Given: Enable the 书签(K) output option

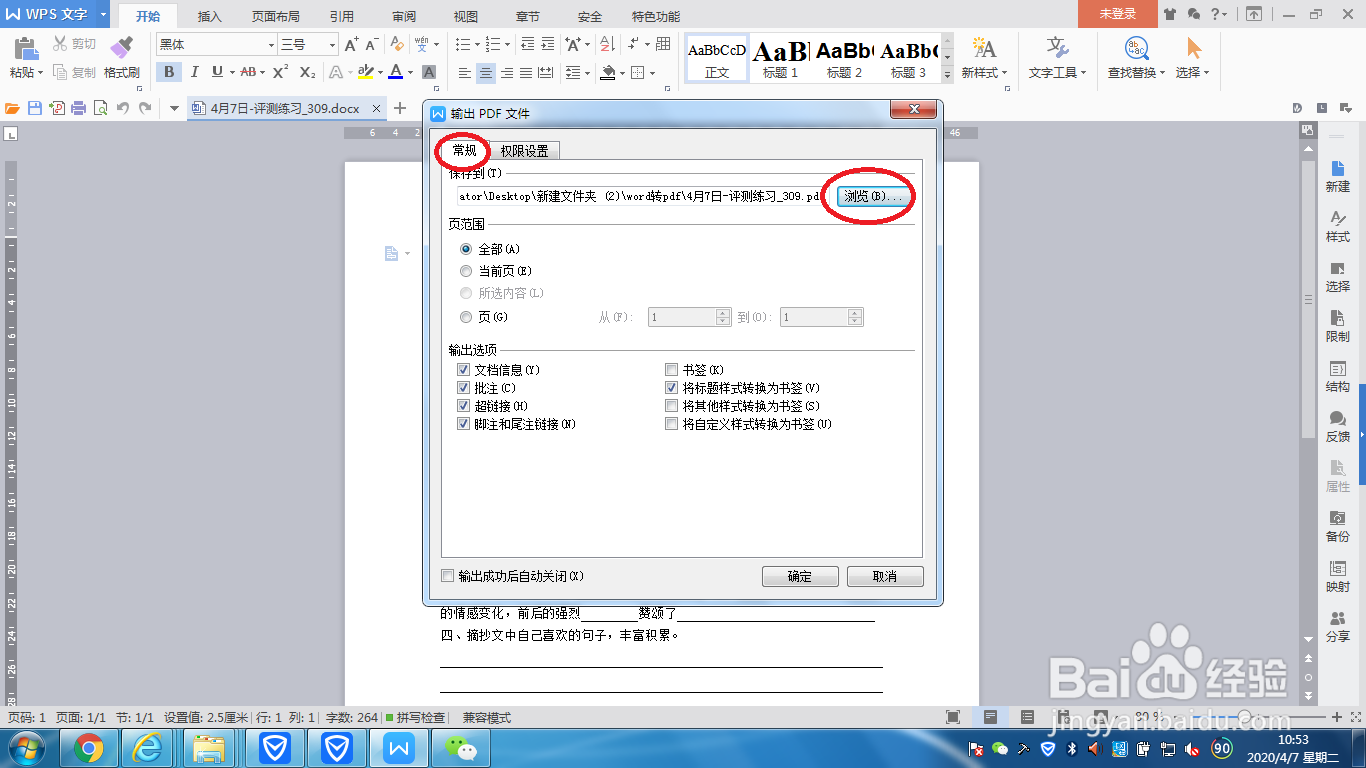Looking at the screenshot, I should coord(671,370).
